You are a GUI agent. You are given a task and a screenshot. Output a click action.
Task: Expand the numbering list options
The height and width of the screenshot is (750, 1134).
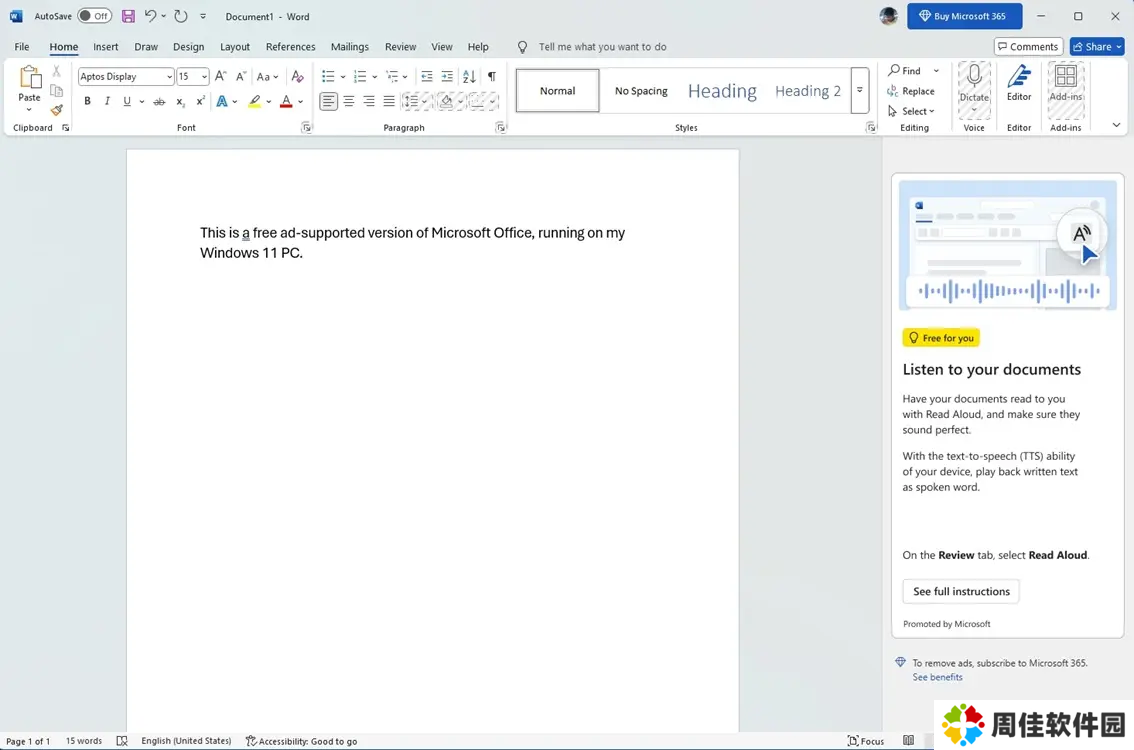[375, 77]
